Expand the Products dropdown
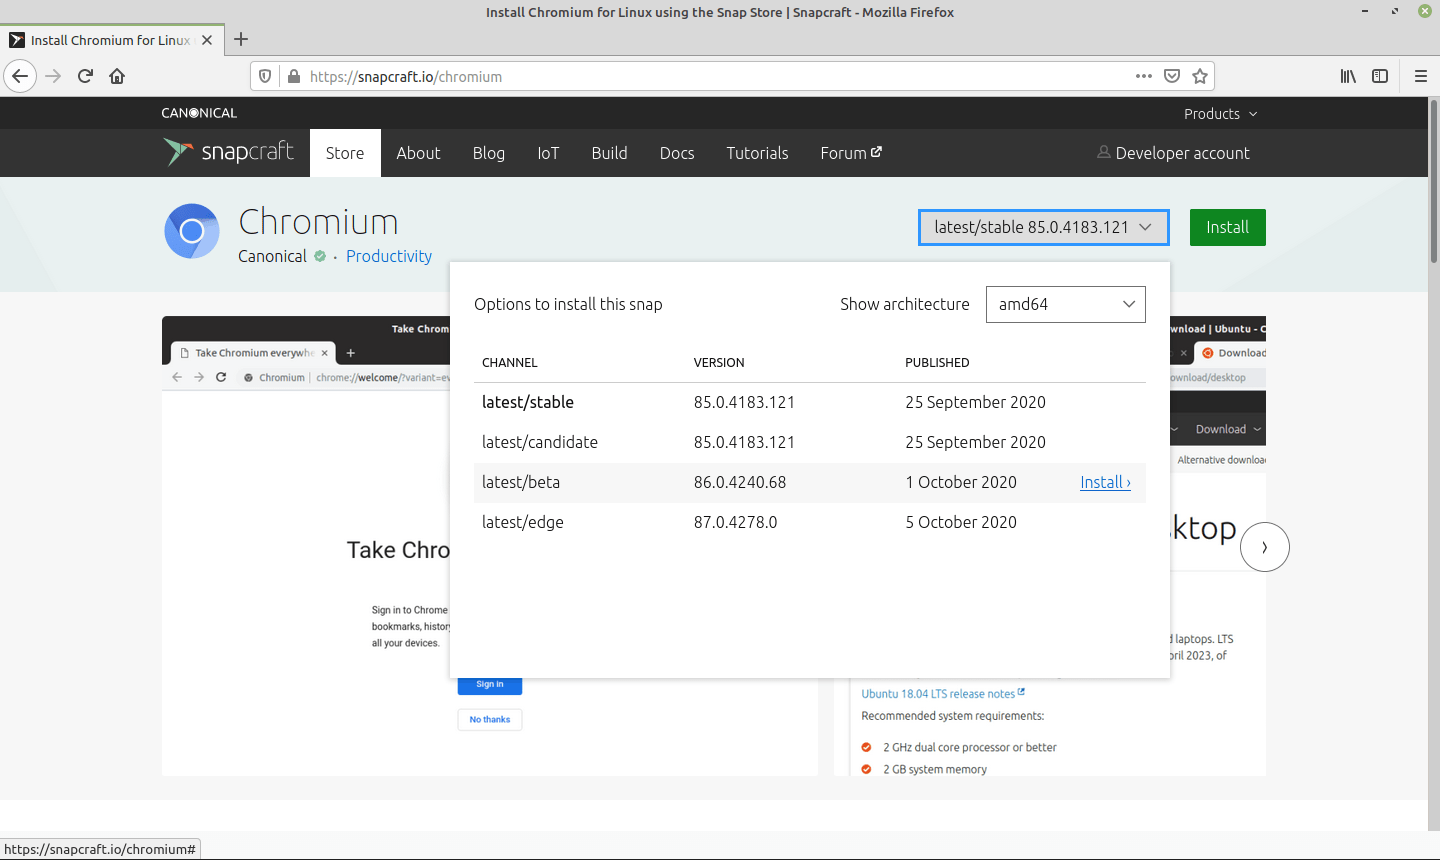Screen dimensions: 1440x860 point(1220,114)
